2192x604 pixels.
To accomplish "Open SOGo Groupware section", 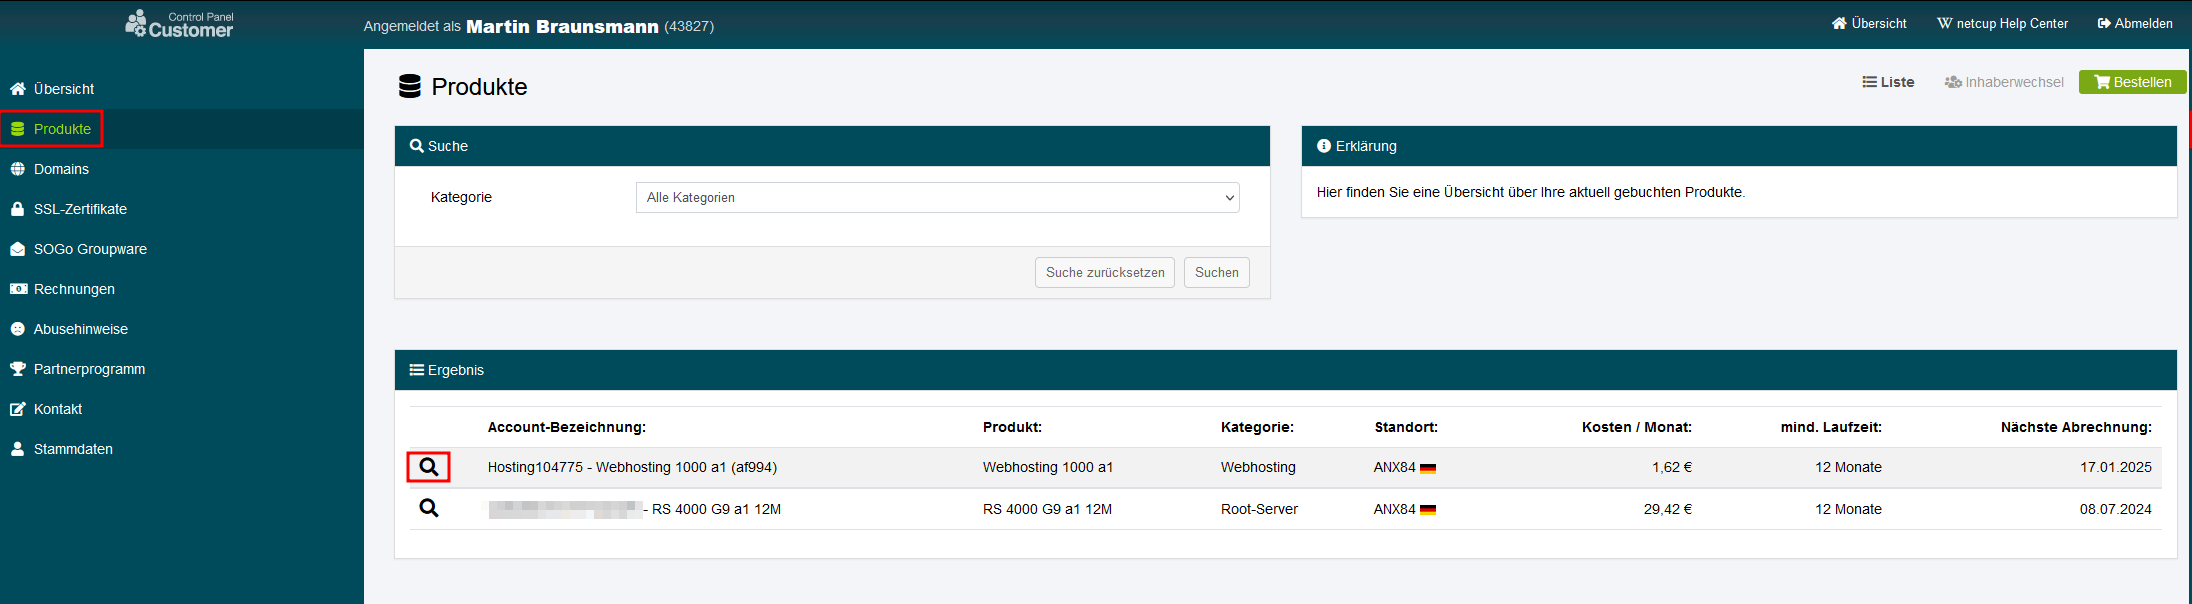I will [90, 249].
